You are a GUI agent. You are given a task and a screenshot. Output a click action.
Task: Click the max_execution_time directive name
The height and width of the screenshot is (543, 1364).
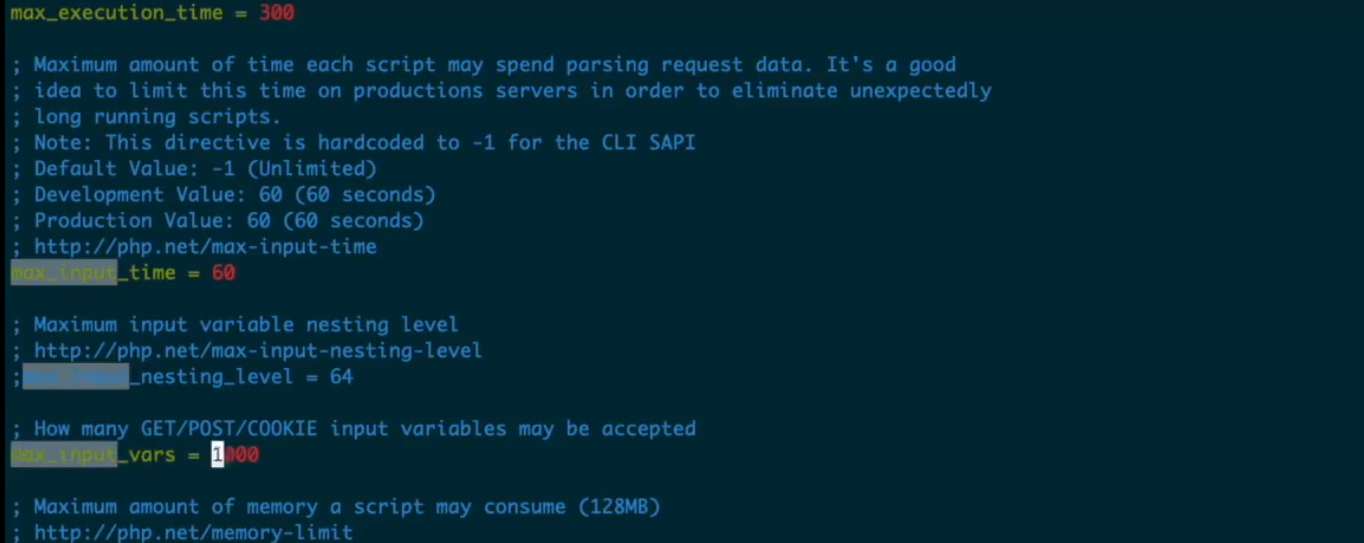(x=116, y=13)
